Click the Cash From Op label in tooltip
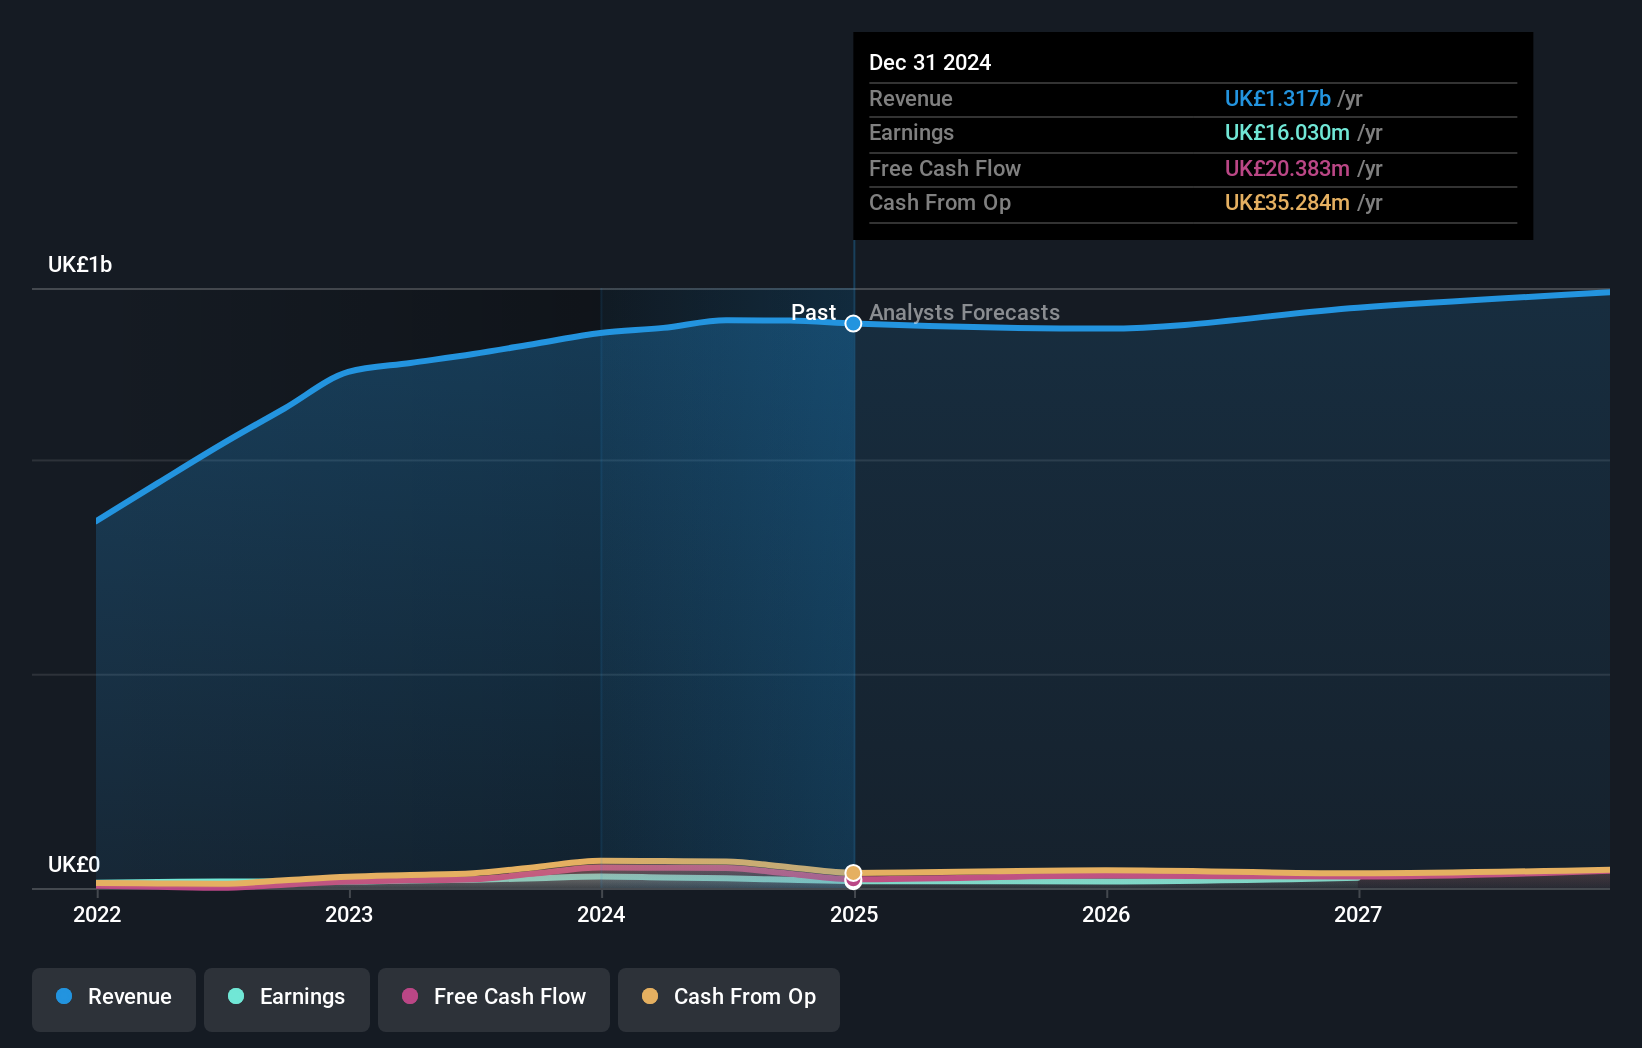The height and width of the screenshot is (1048, 1642). [x=940, y=202]
